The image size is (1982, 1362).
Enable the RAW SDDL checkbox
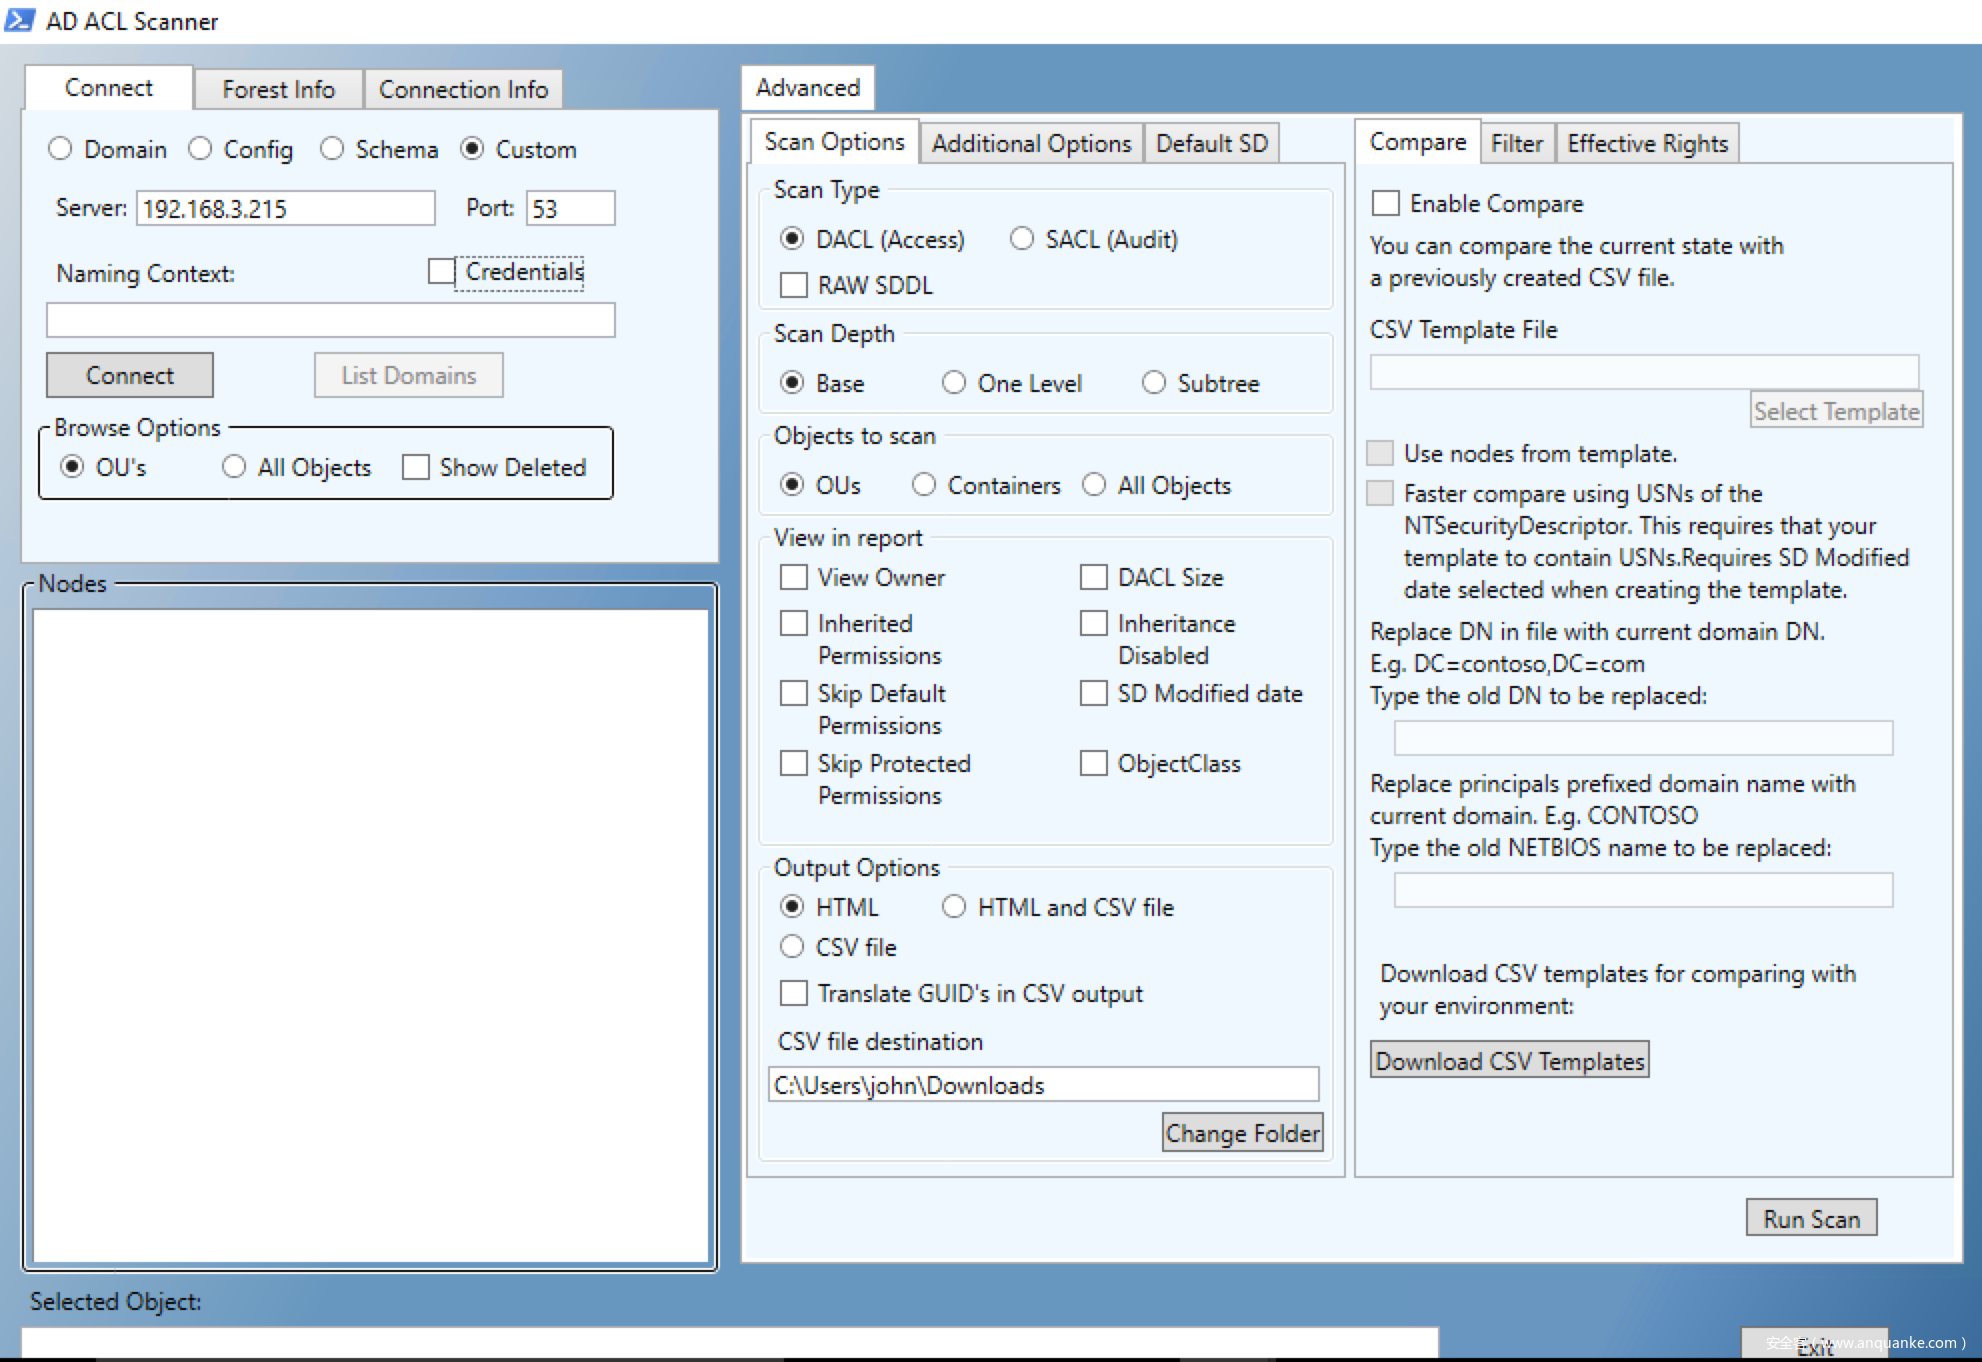[x=794, y=285]
